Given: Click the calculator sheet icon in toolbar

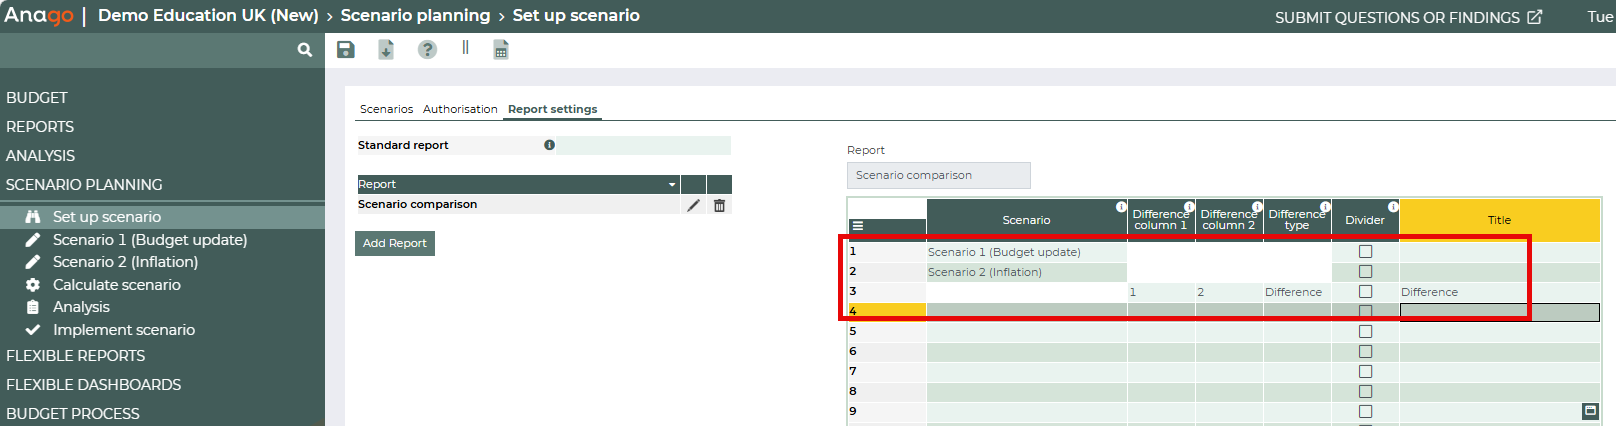Looking at the screenshot, I should tap(501, 50).
